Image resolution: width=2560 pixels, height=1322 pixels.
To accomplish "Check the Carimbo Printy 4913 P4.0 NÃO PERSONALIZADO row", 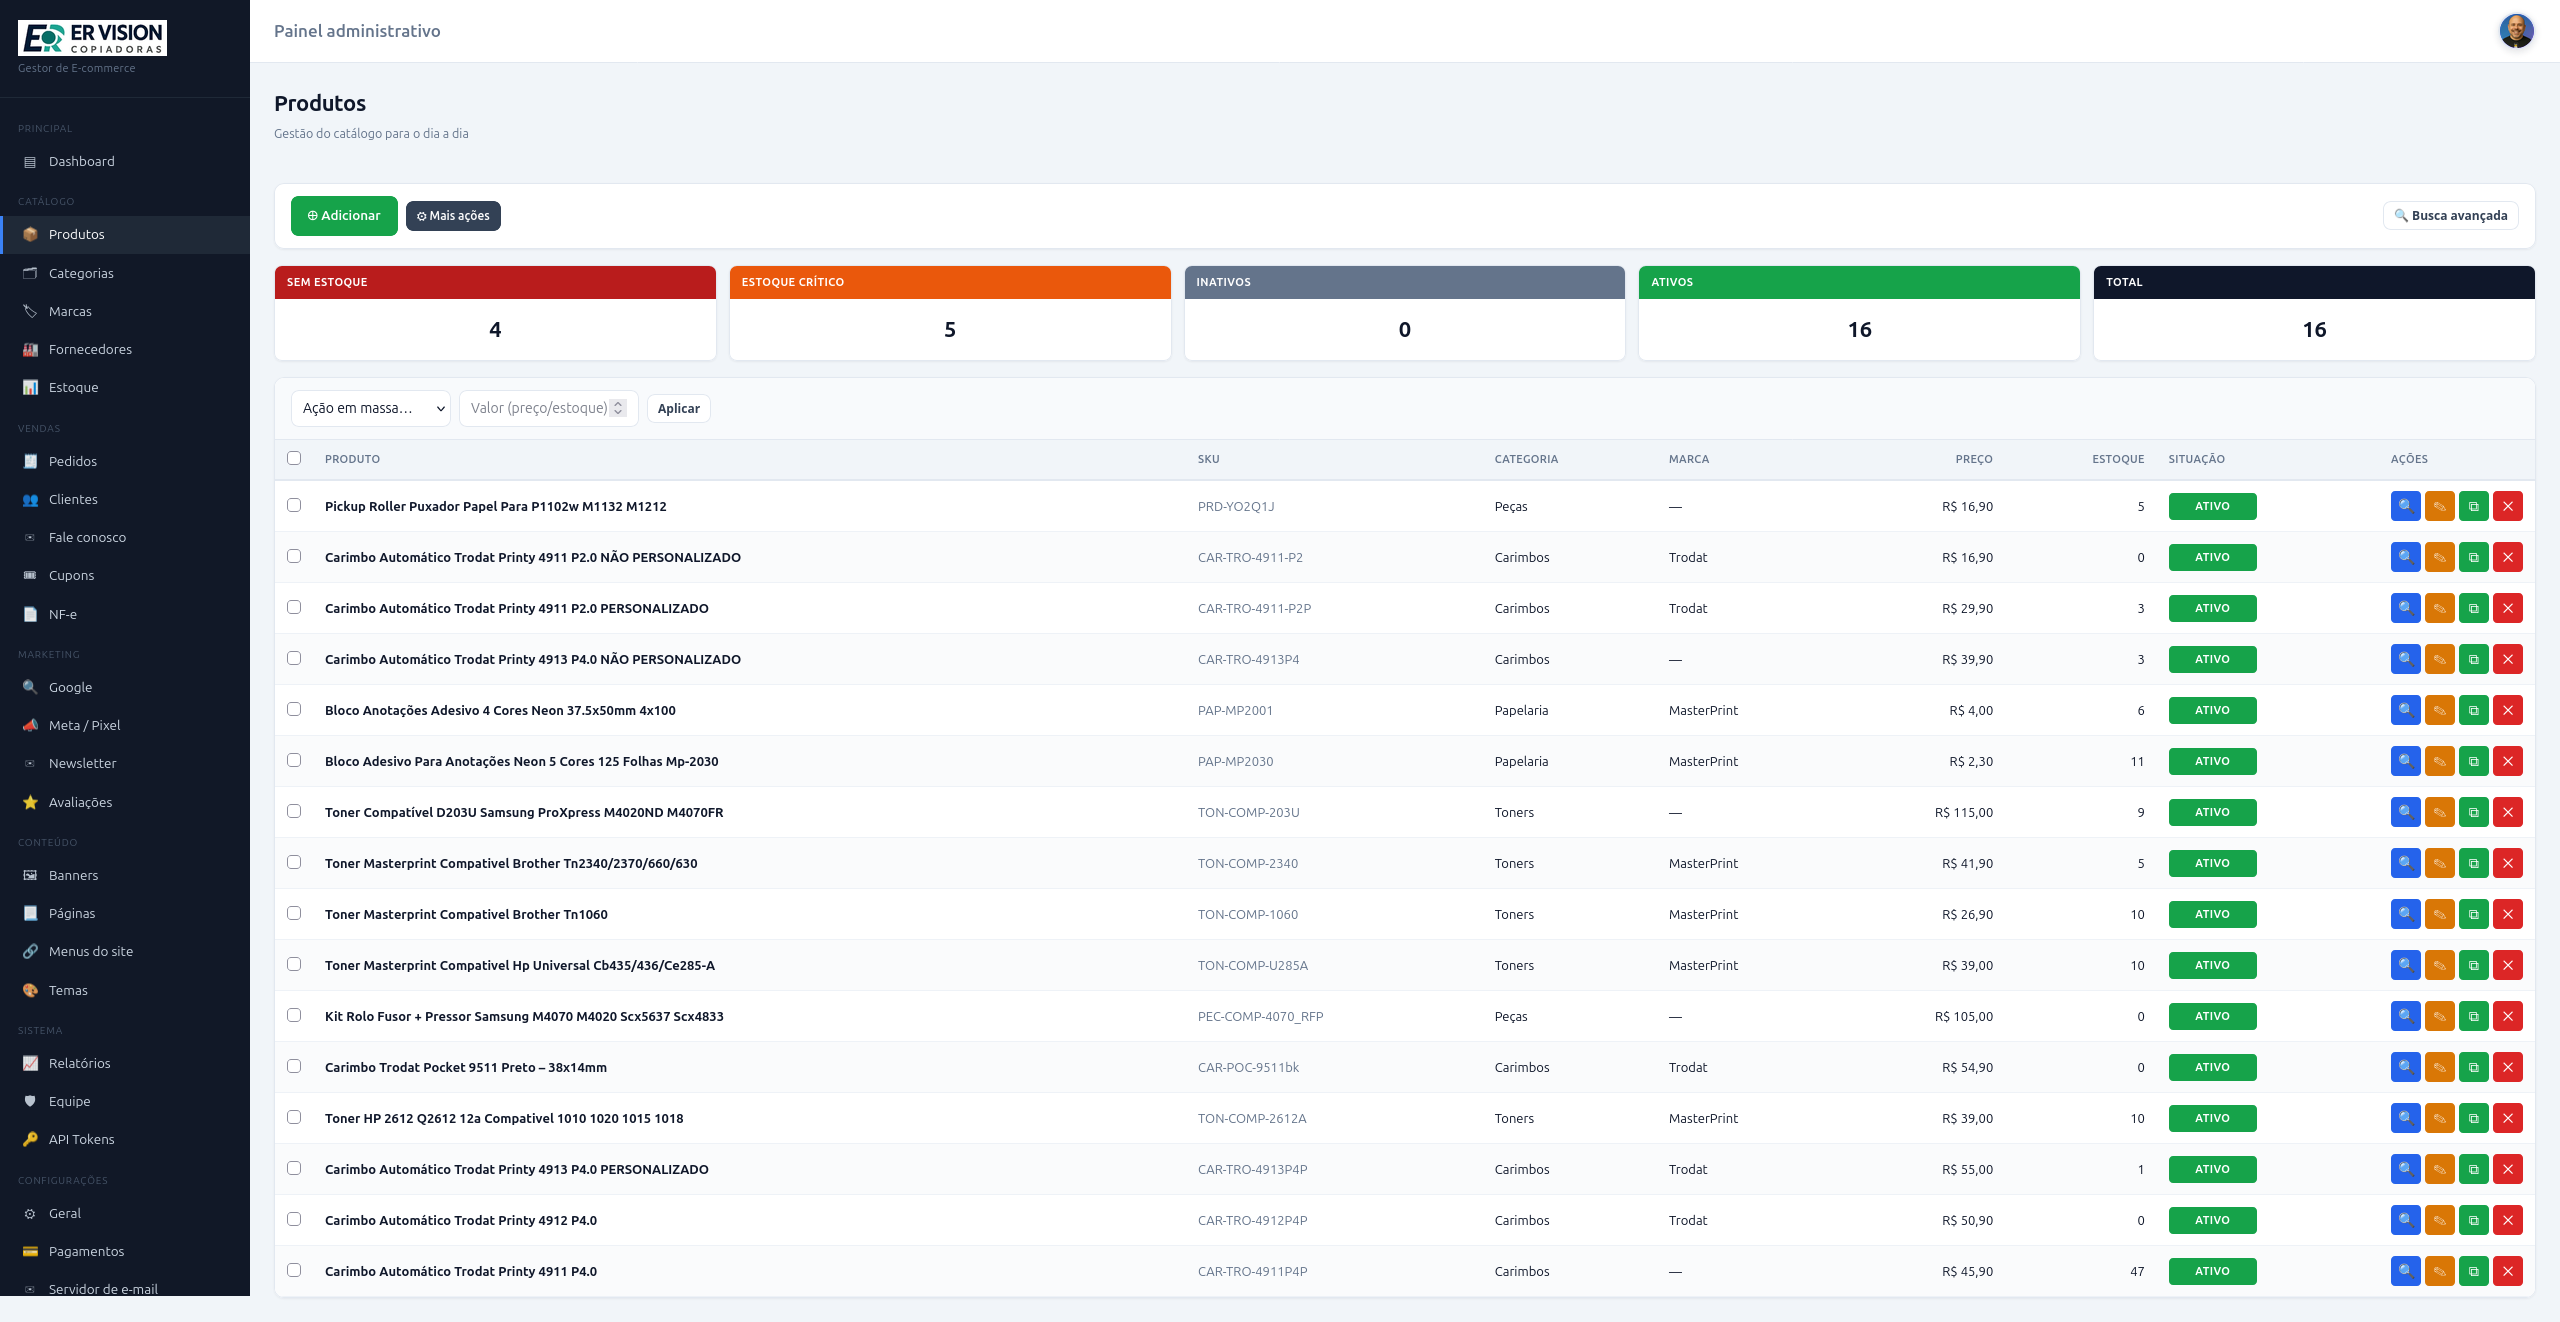I will point(294,658).
